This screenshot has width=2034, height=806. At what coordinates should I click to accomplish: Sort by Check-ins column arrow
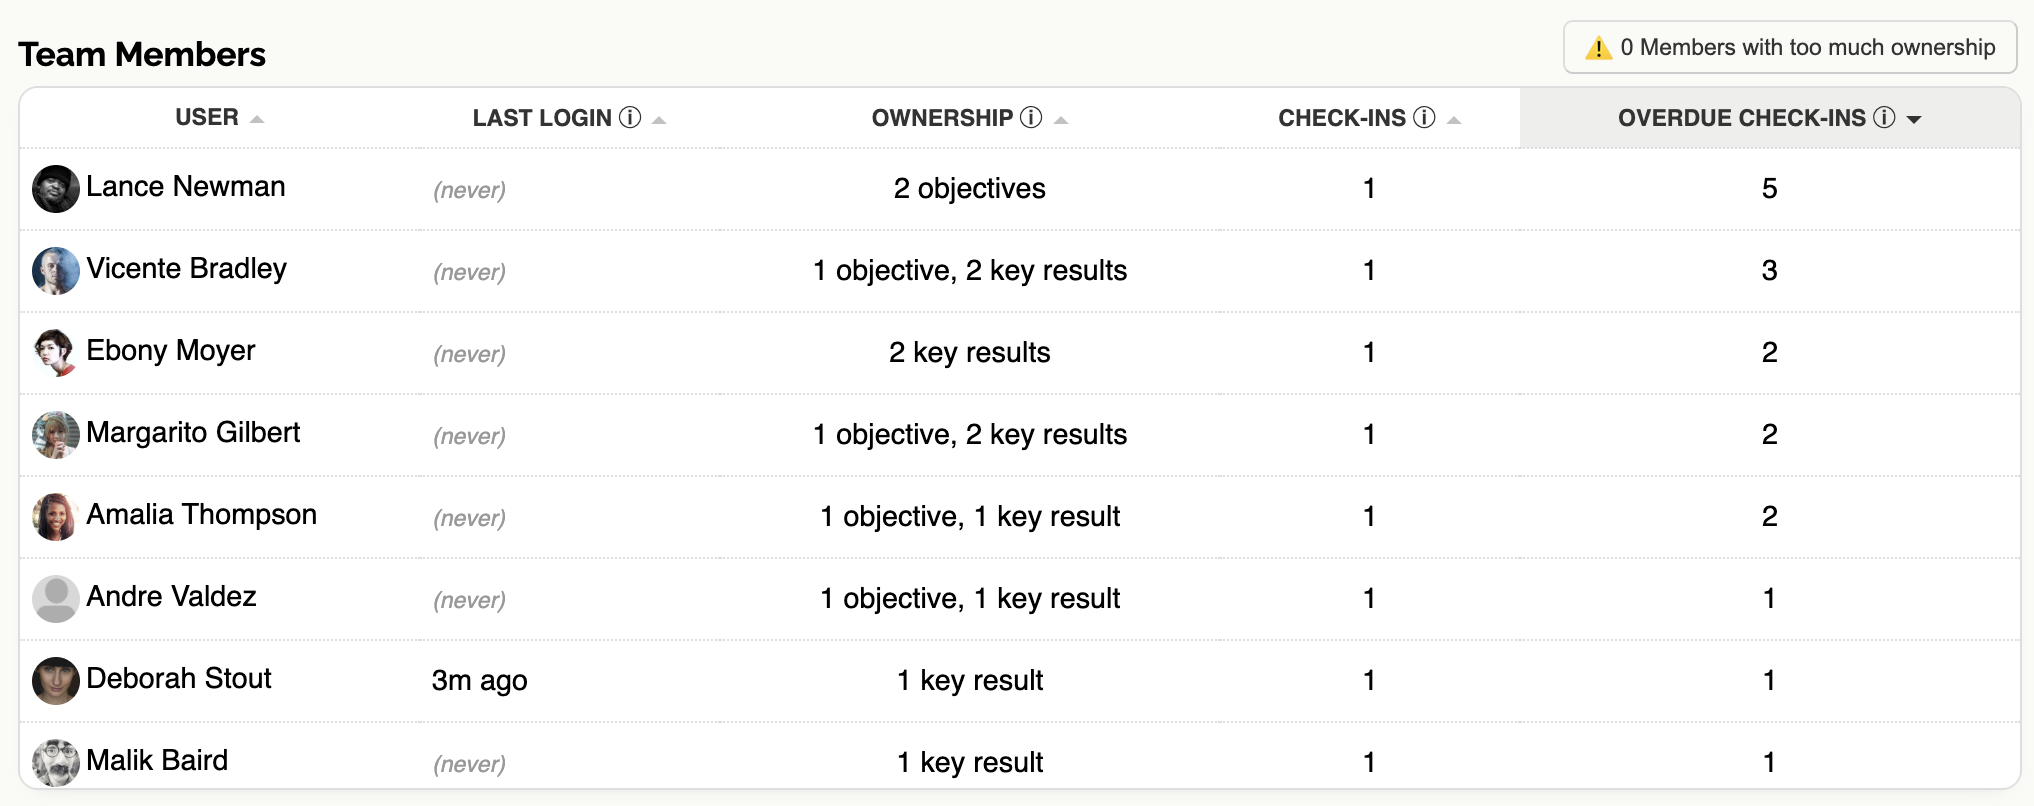(x=1454, y=120)
